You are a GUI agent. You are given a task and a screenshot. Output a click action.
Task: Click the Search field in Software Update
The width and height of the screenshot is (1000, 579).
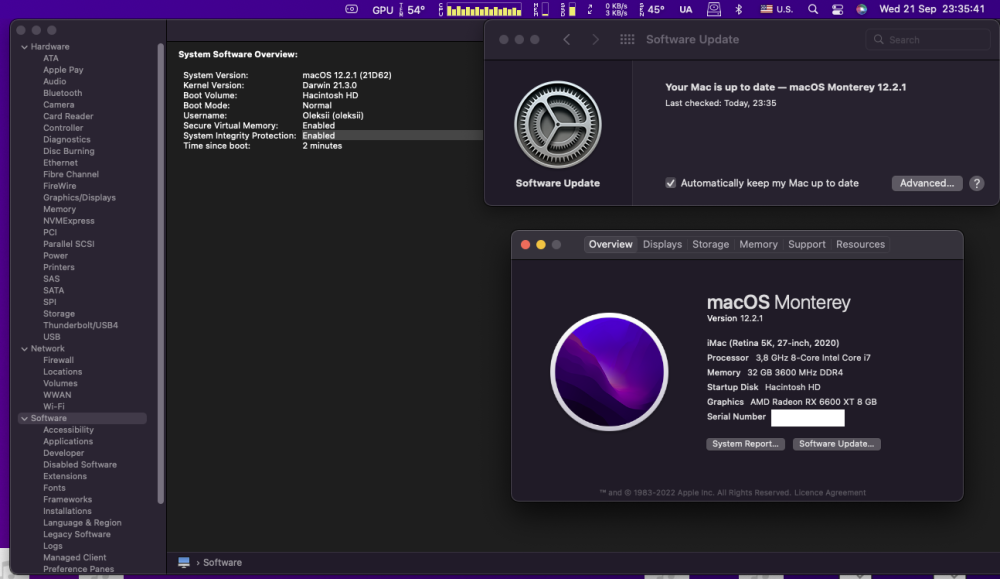point(928,40)
